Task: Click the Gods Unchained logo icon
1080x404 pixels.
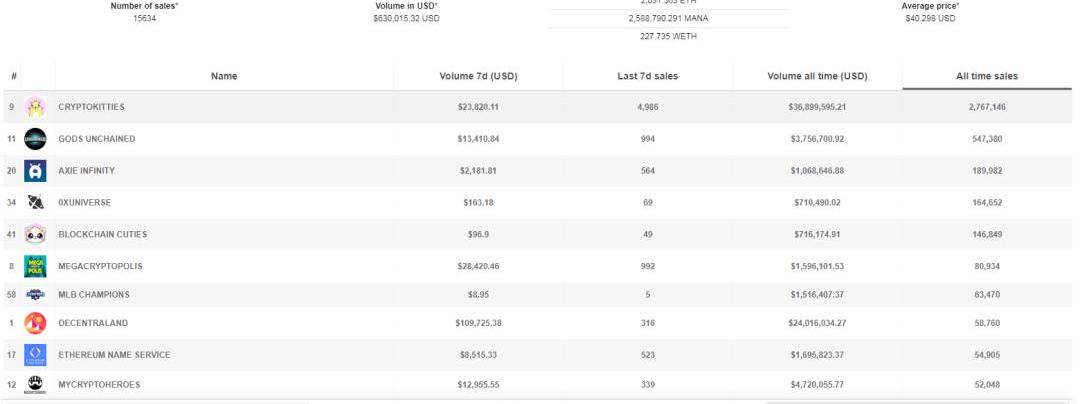Action: tap(35, 139)
